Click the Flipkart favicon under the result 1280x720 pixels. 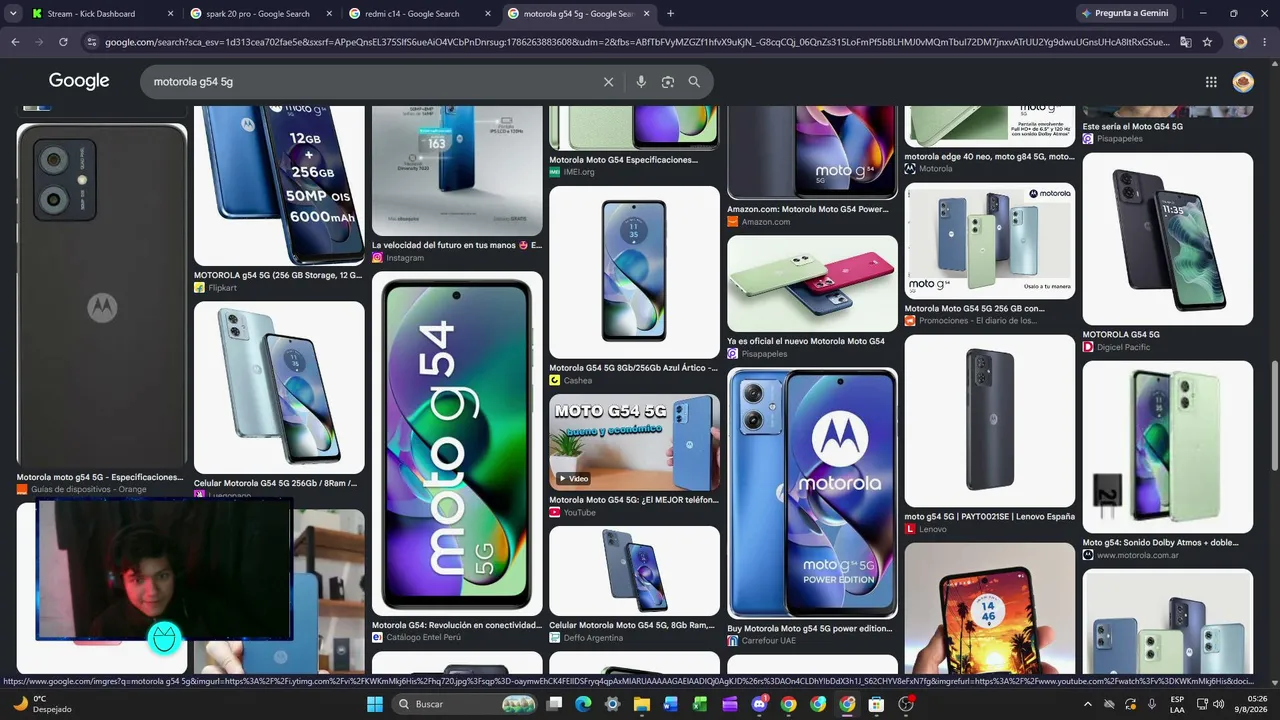(200, 288)
